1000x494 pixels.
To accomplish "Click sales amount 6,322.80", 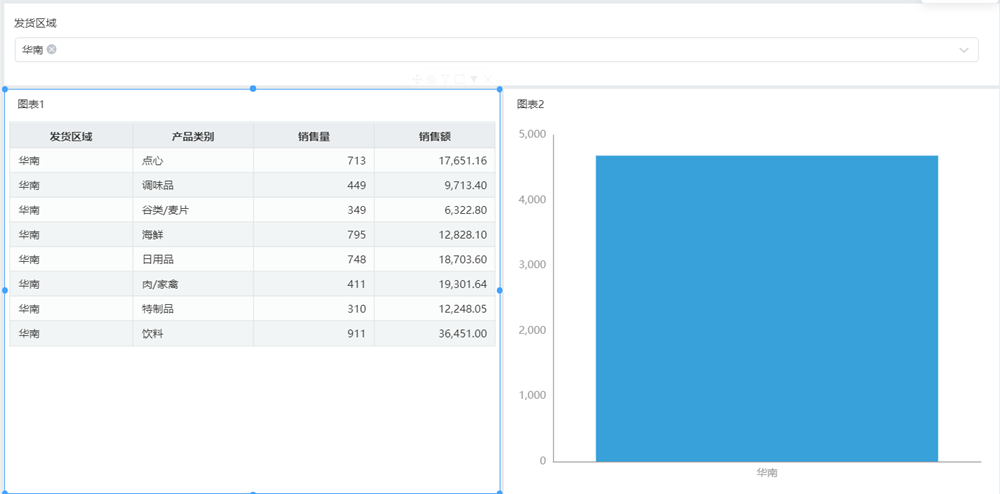I will click(x=435, y=210).
